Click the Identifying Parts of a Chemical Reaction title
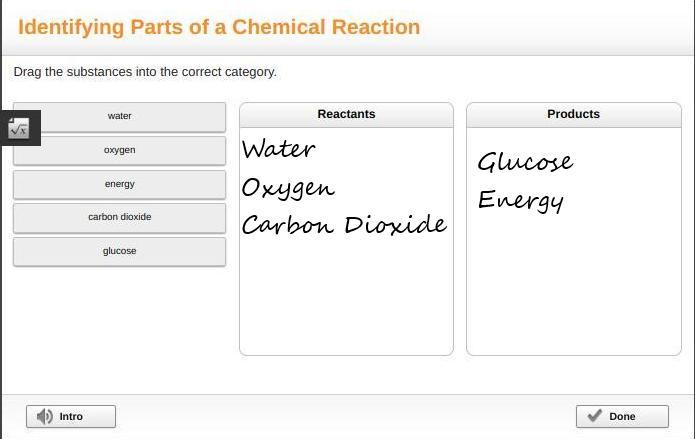The image size is (695, 439). [219, 27]
